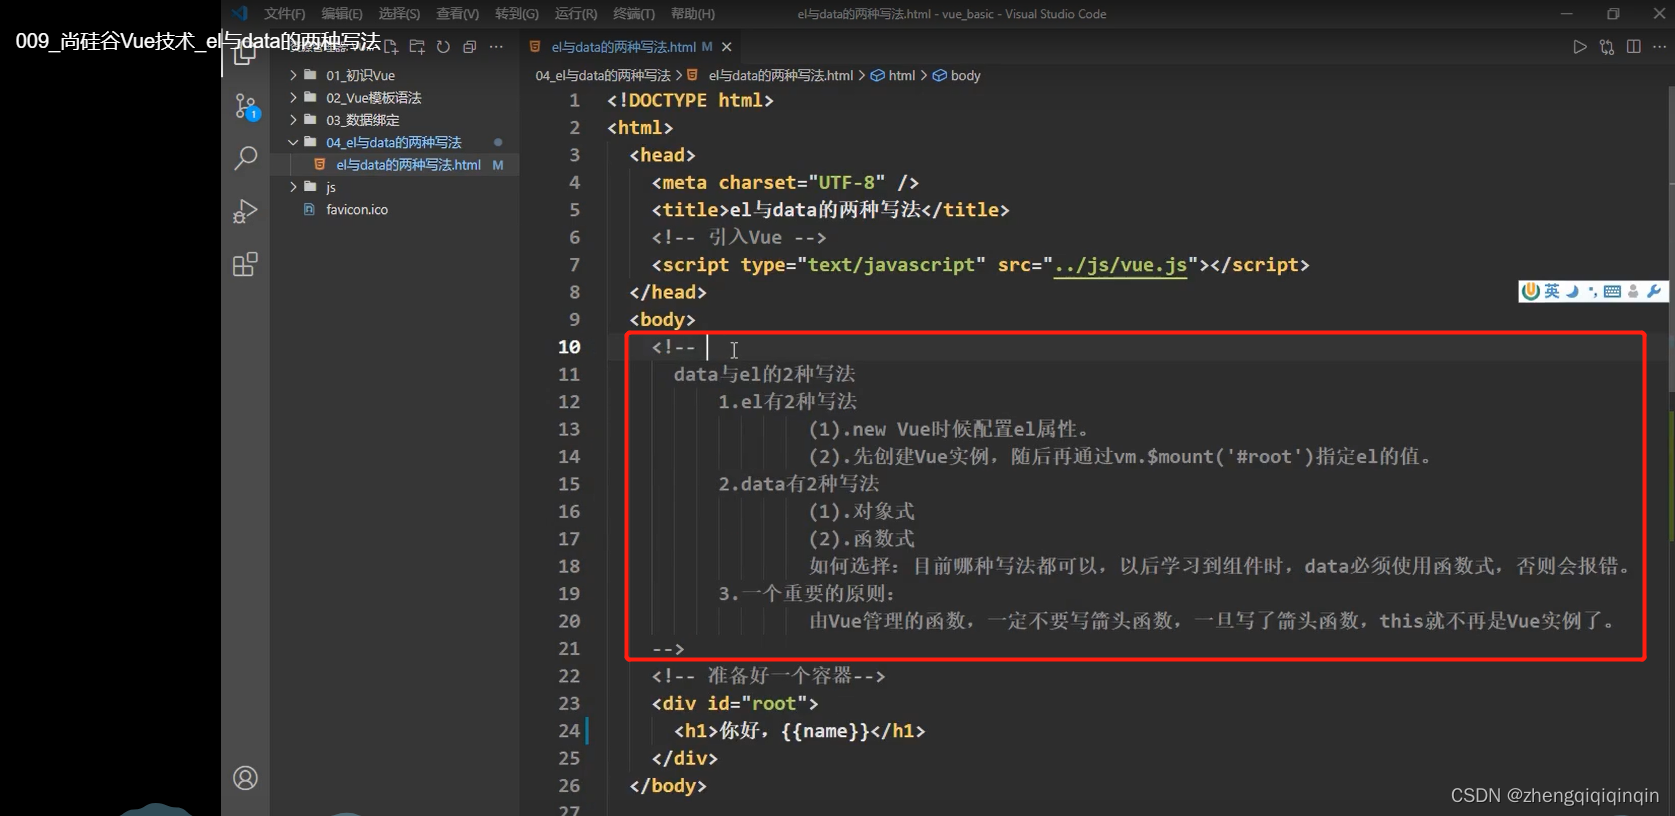
Task: Place cursor on <div id="root"> line
Action: (735, 704)
